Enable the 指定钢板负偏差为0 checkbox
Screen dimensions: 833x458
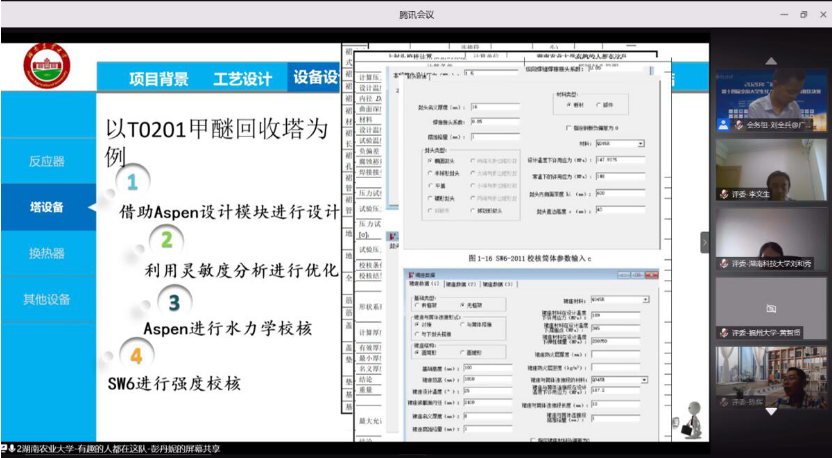(x=569, y=127)
